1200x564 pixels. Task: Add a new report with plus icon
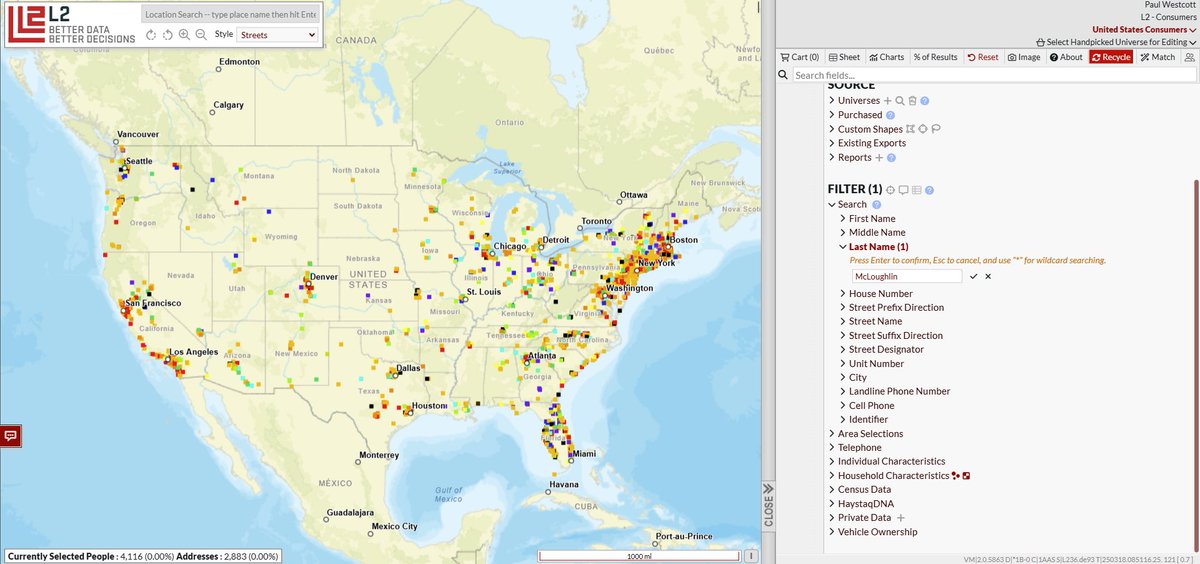[879, 157]
